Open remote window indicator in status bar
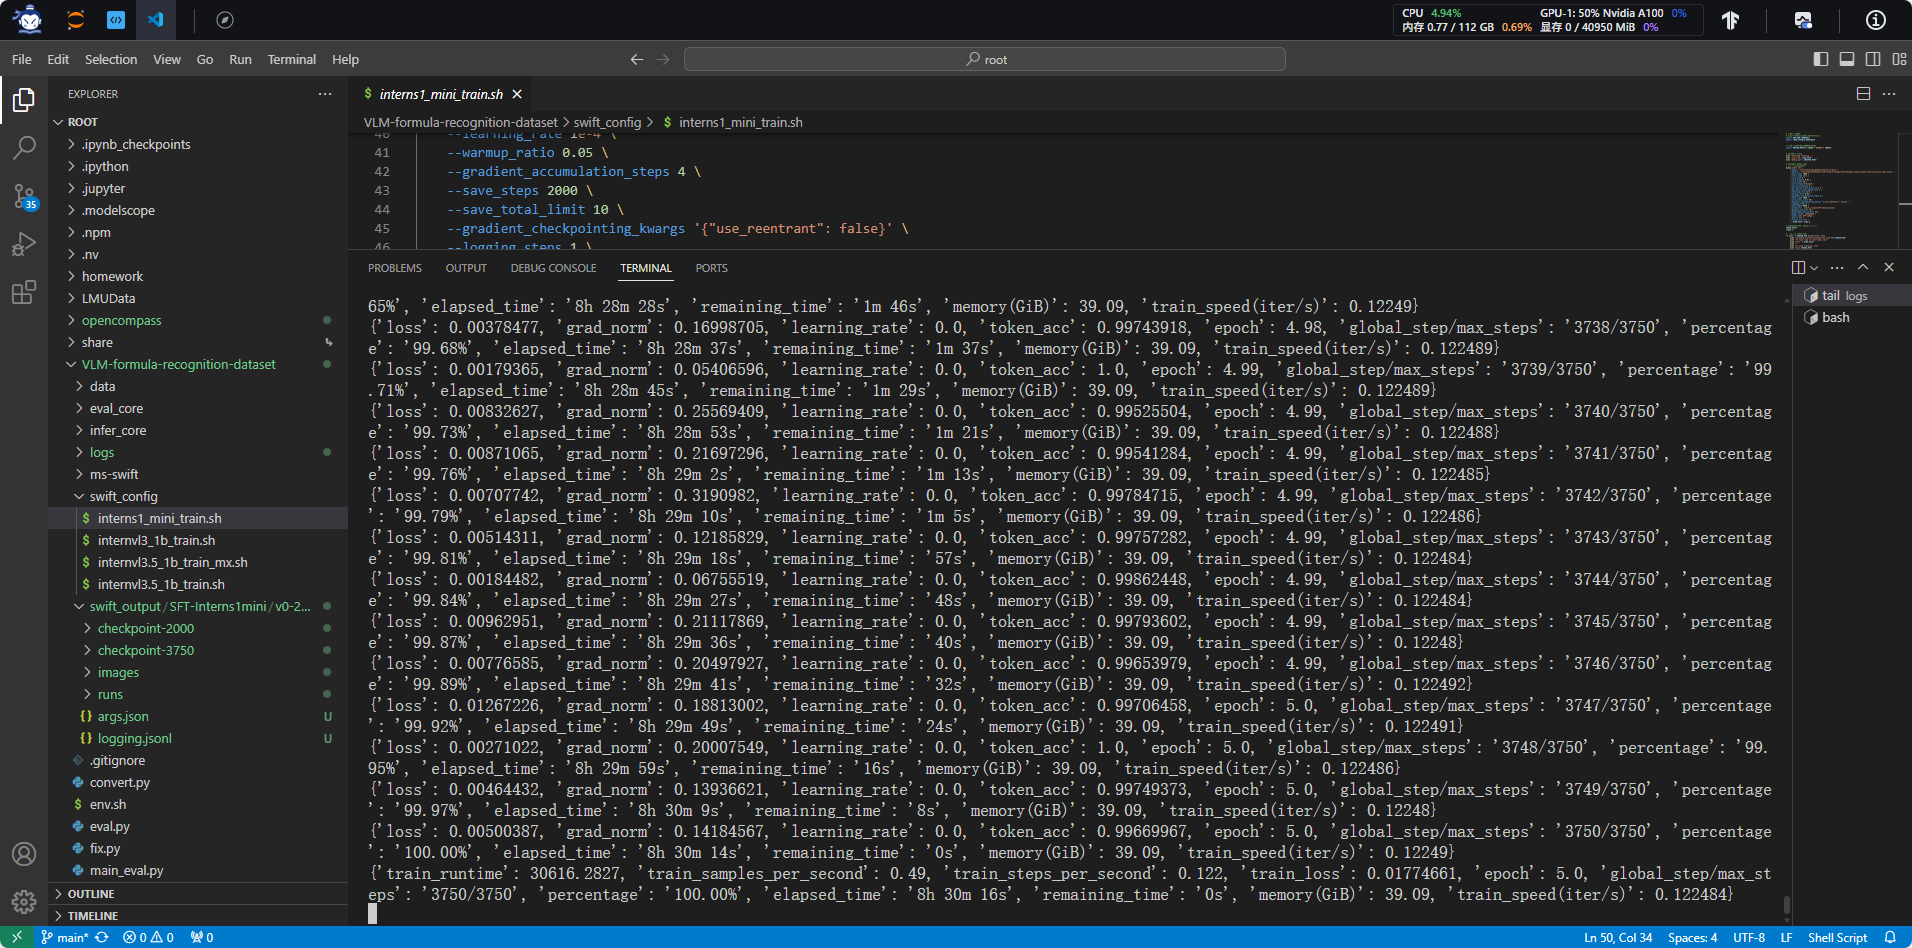This screenshot has height=948, width=1912. pos(17,937)
